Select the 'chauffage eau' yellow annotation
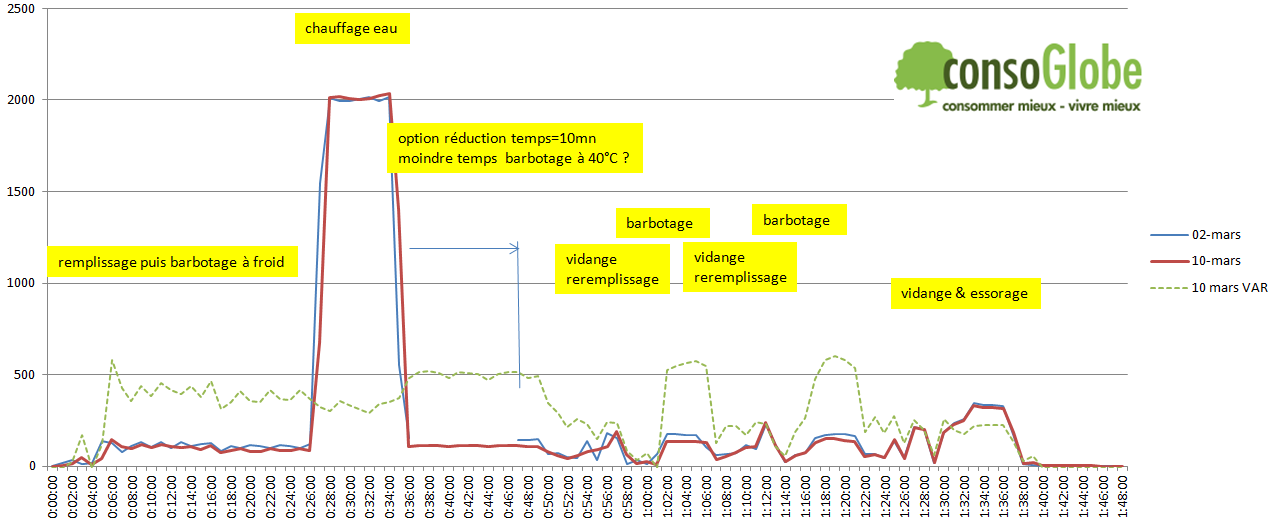The image size is (1279, 527). tap(353, 29)
